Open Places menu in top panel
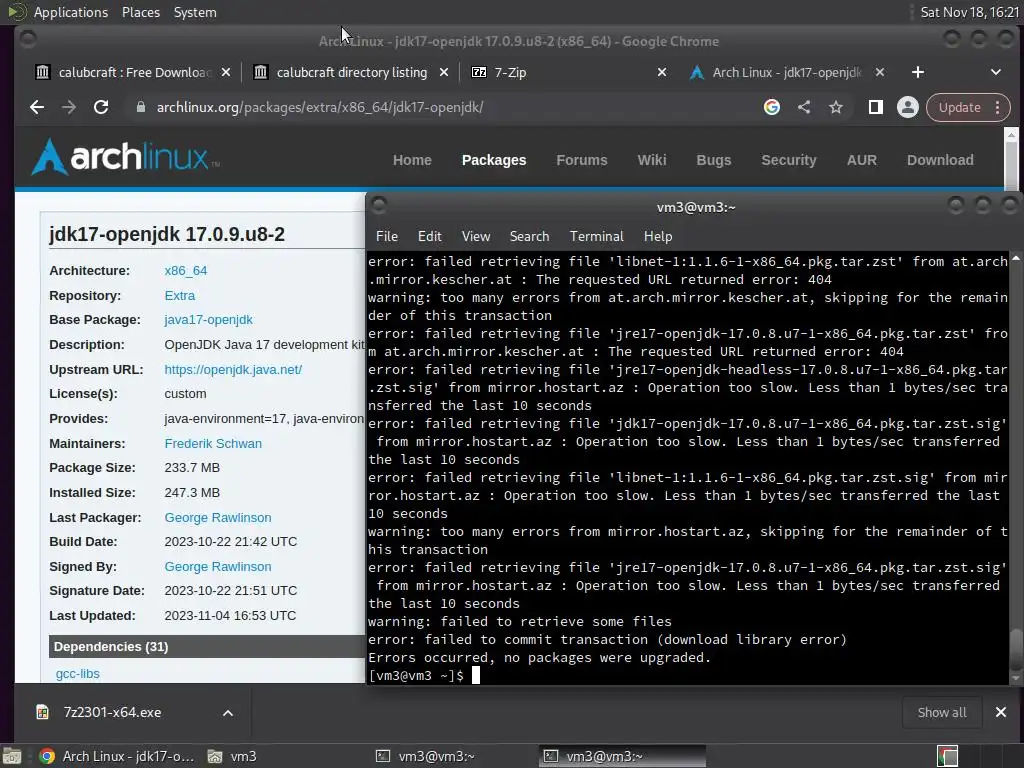Screen dimensions: 1024x768 [141, 12]
